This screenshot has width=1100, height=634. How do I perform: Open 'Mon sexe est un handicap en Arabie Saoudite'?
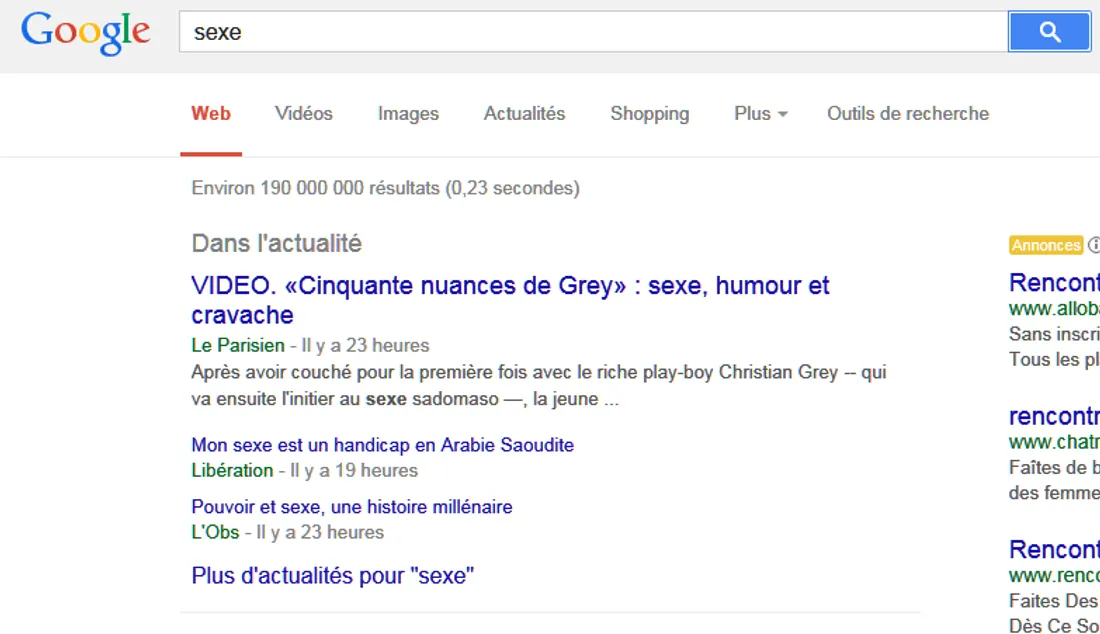coord(382,445)
